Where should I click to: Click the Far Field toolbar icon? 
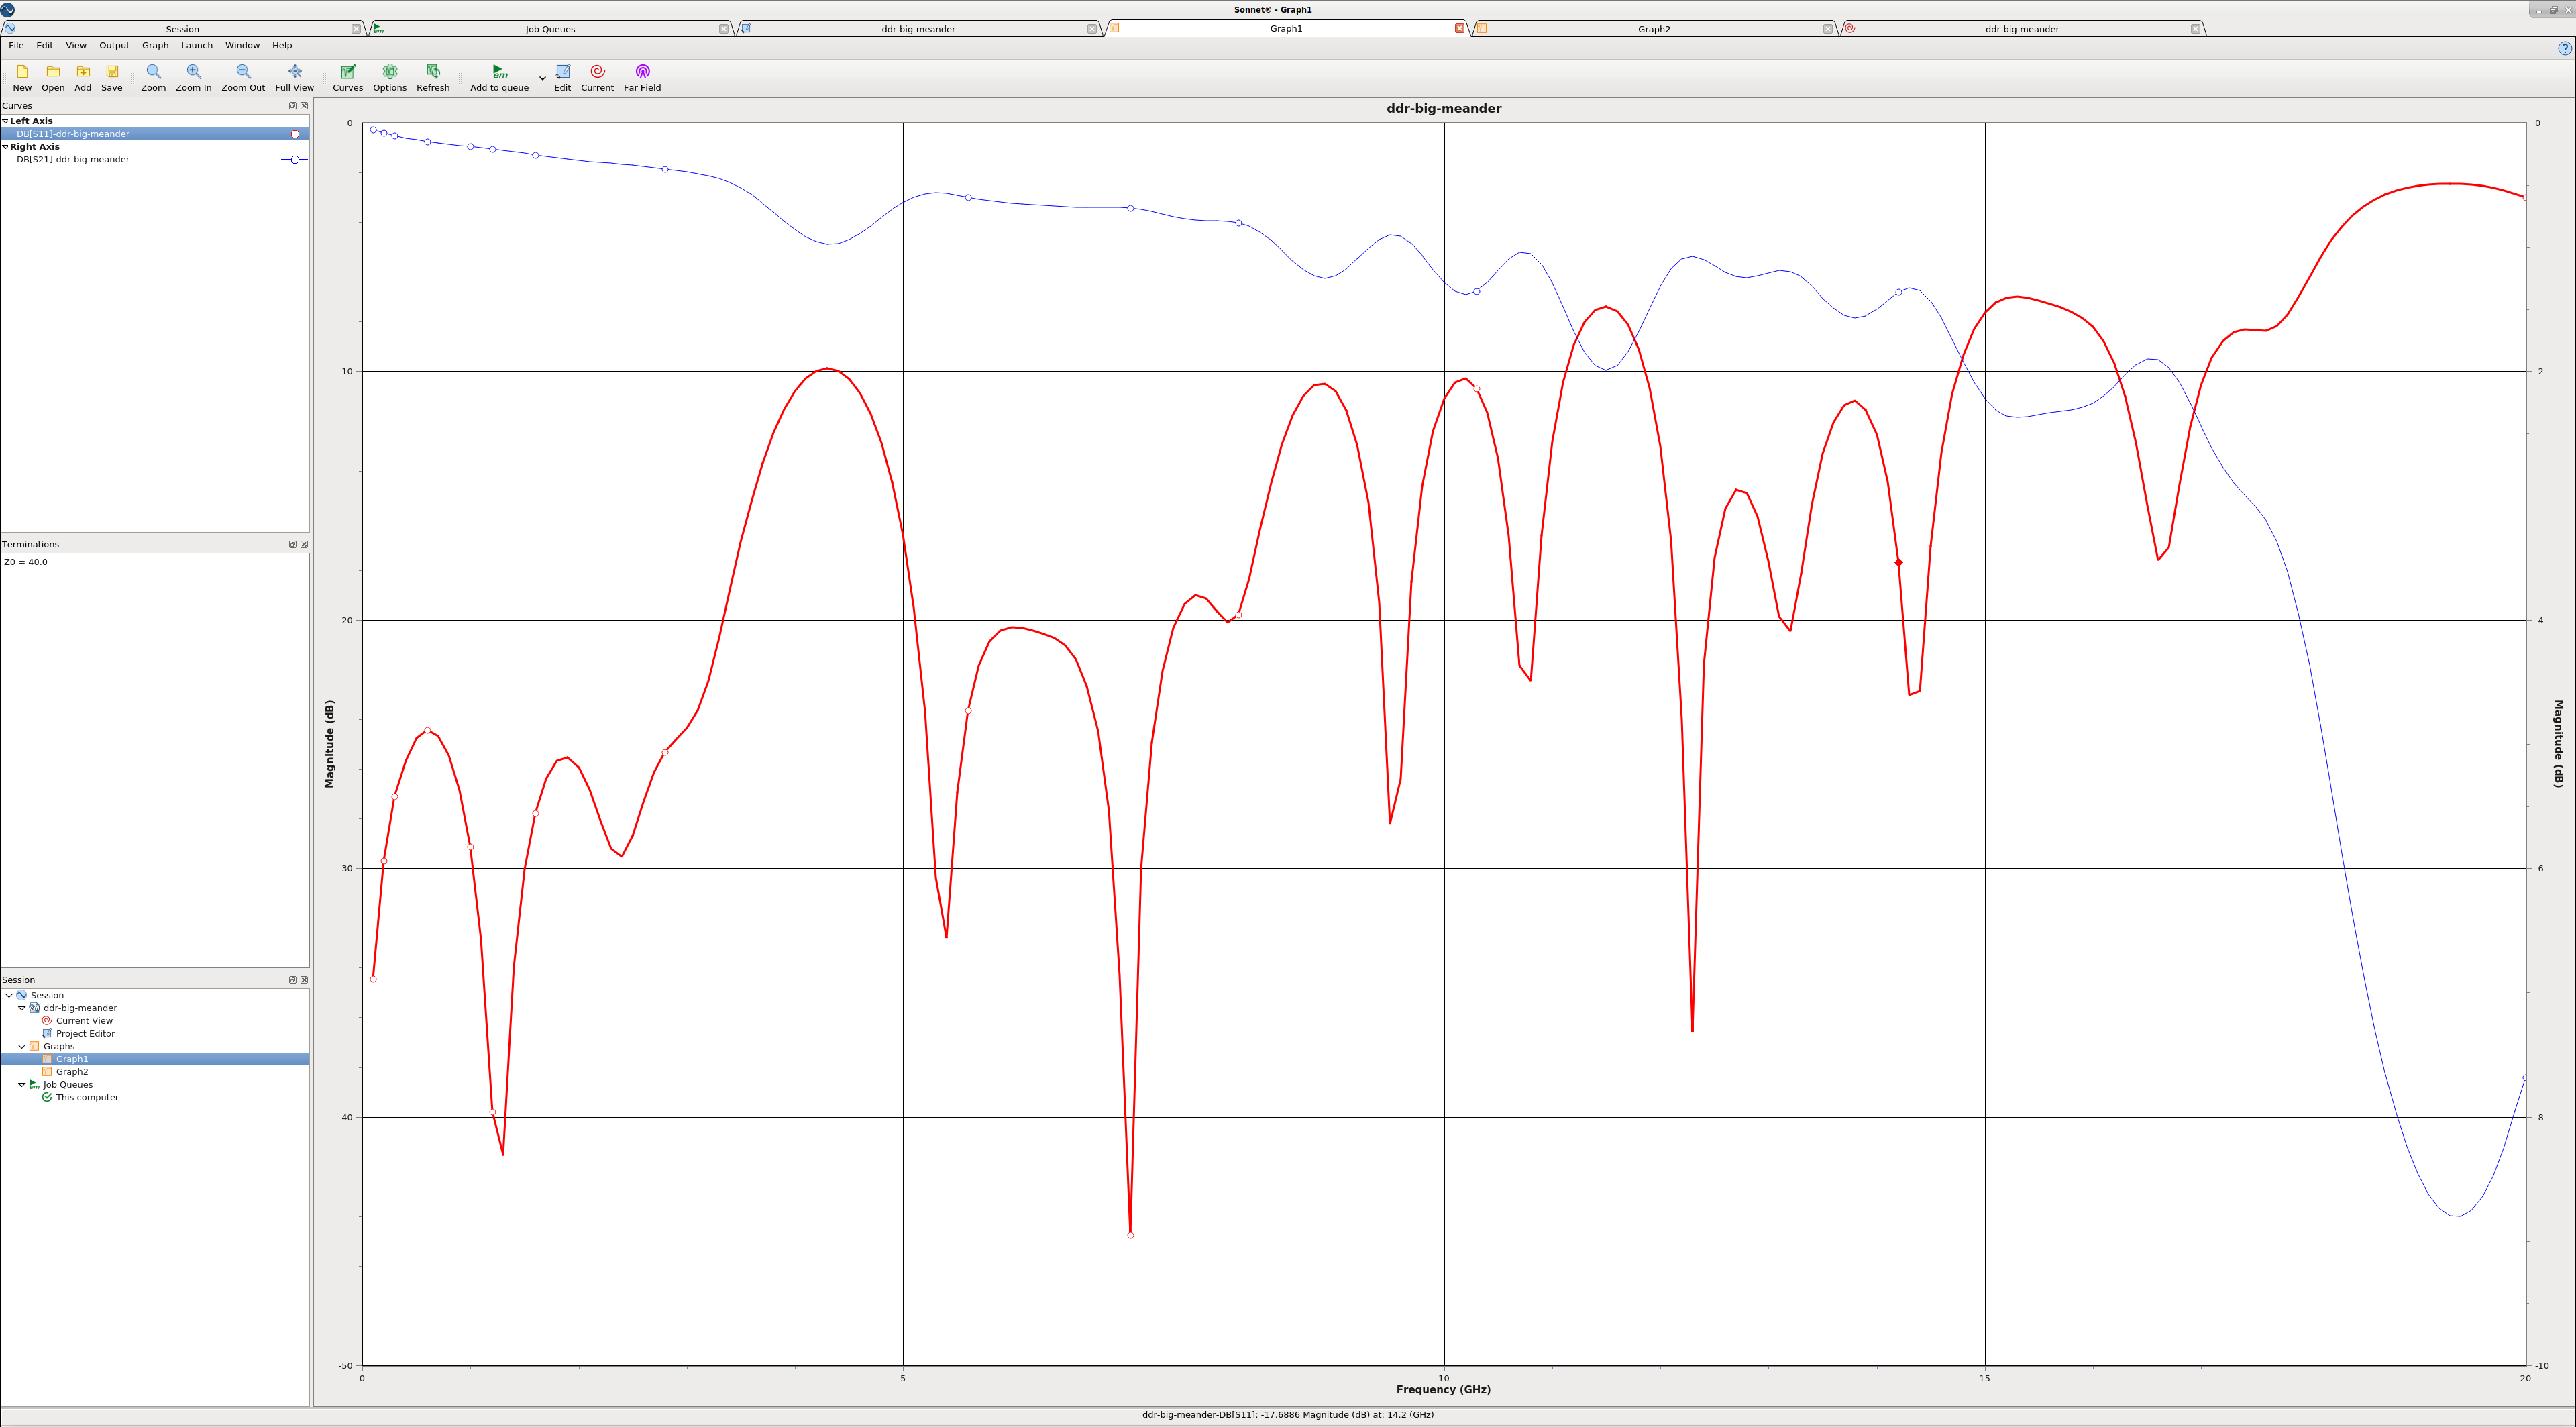(x=642, y=72)
